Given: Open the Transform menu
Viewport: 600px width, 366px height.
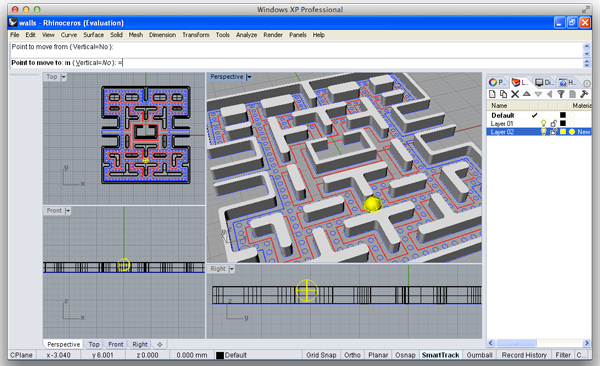Looking at the screenshot, I should (196, 35).
